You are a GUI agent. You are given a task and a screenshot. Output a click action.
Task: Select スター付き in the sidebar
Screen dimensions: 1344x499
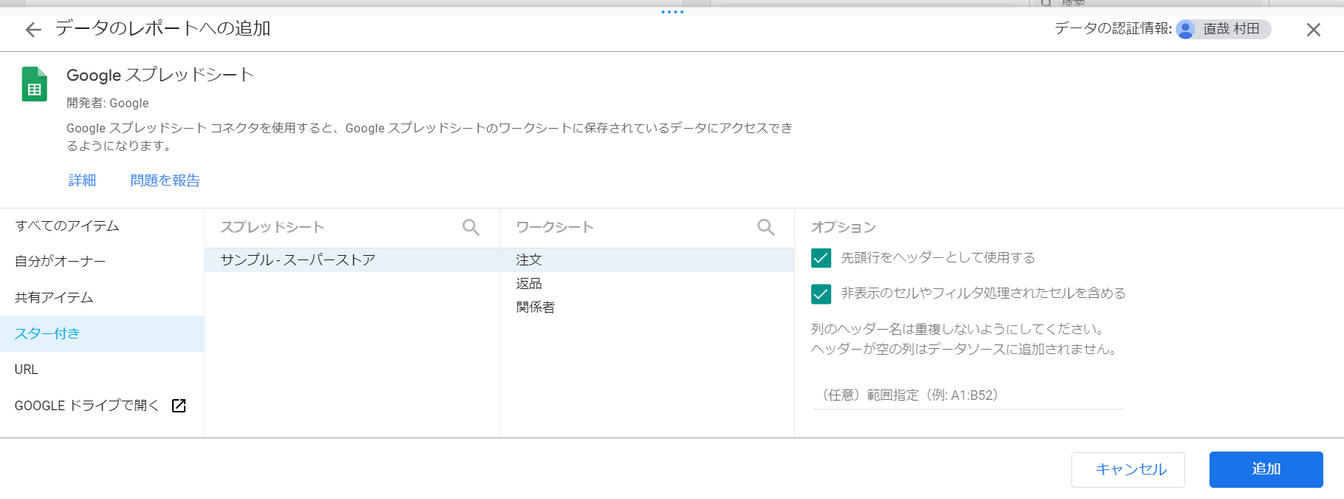[102, 334]
